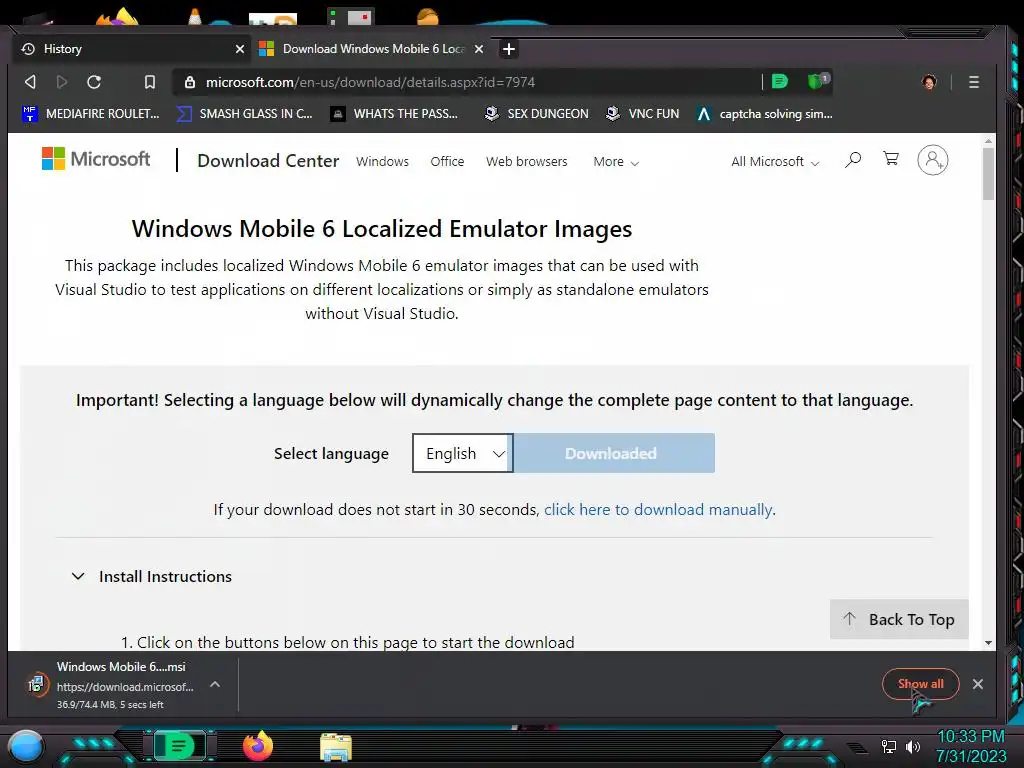Expand the All Microsoft dropdown

click(775, 161)
